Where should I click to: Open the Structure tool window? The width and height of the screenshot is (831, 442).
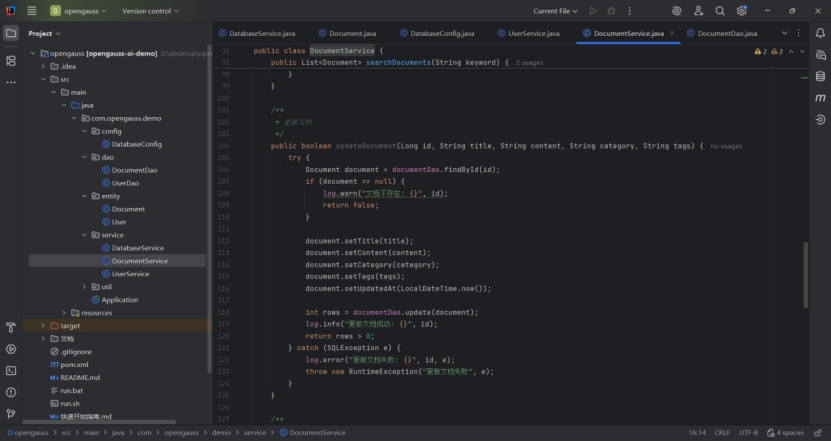point(11,61)
